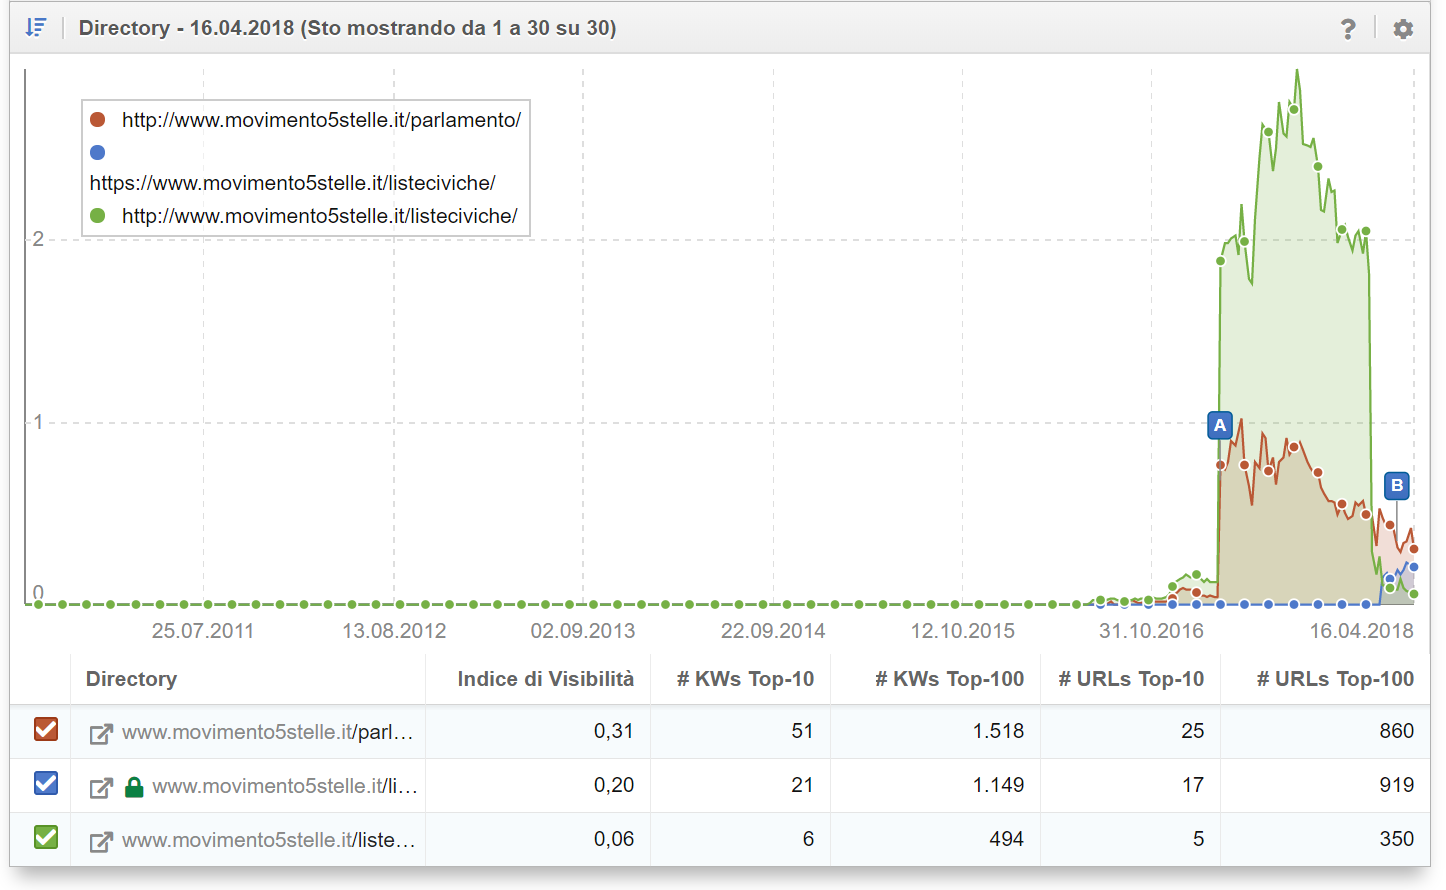Sort by Indice di Visibilità column
Image resolution: width=1446 pixels, height=890 pixels.
(545, 679)
